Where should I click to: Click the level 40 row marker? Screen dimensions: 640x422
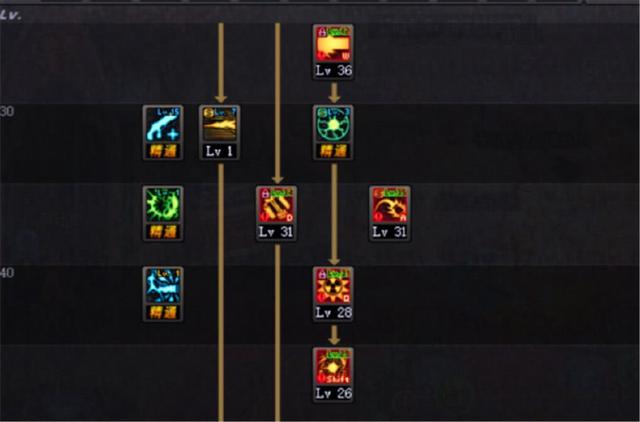[x=7, y=273]
